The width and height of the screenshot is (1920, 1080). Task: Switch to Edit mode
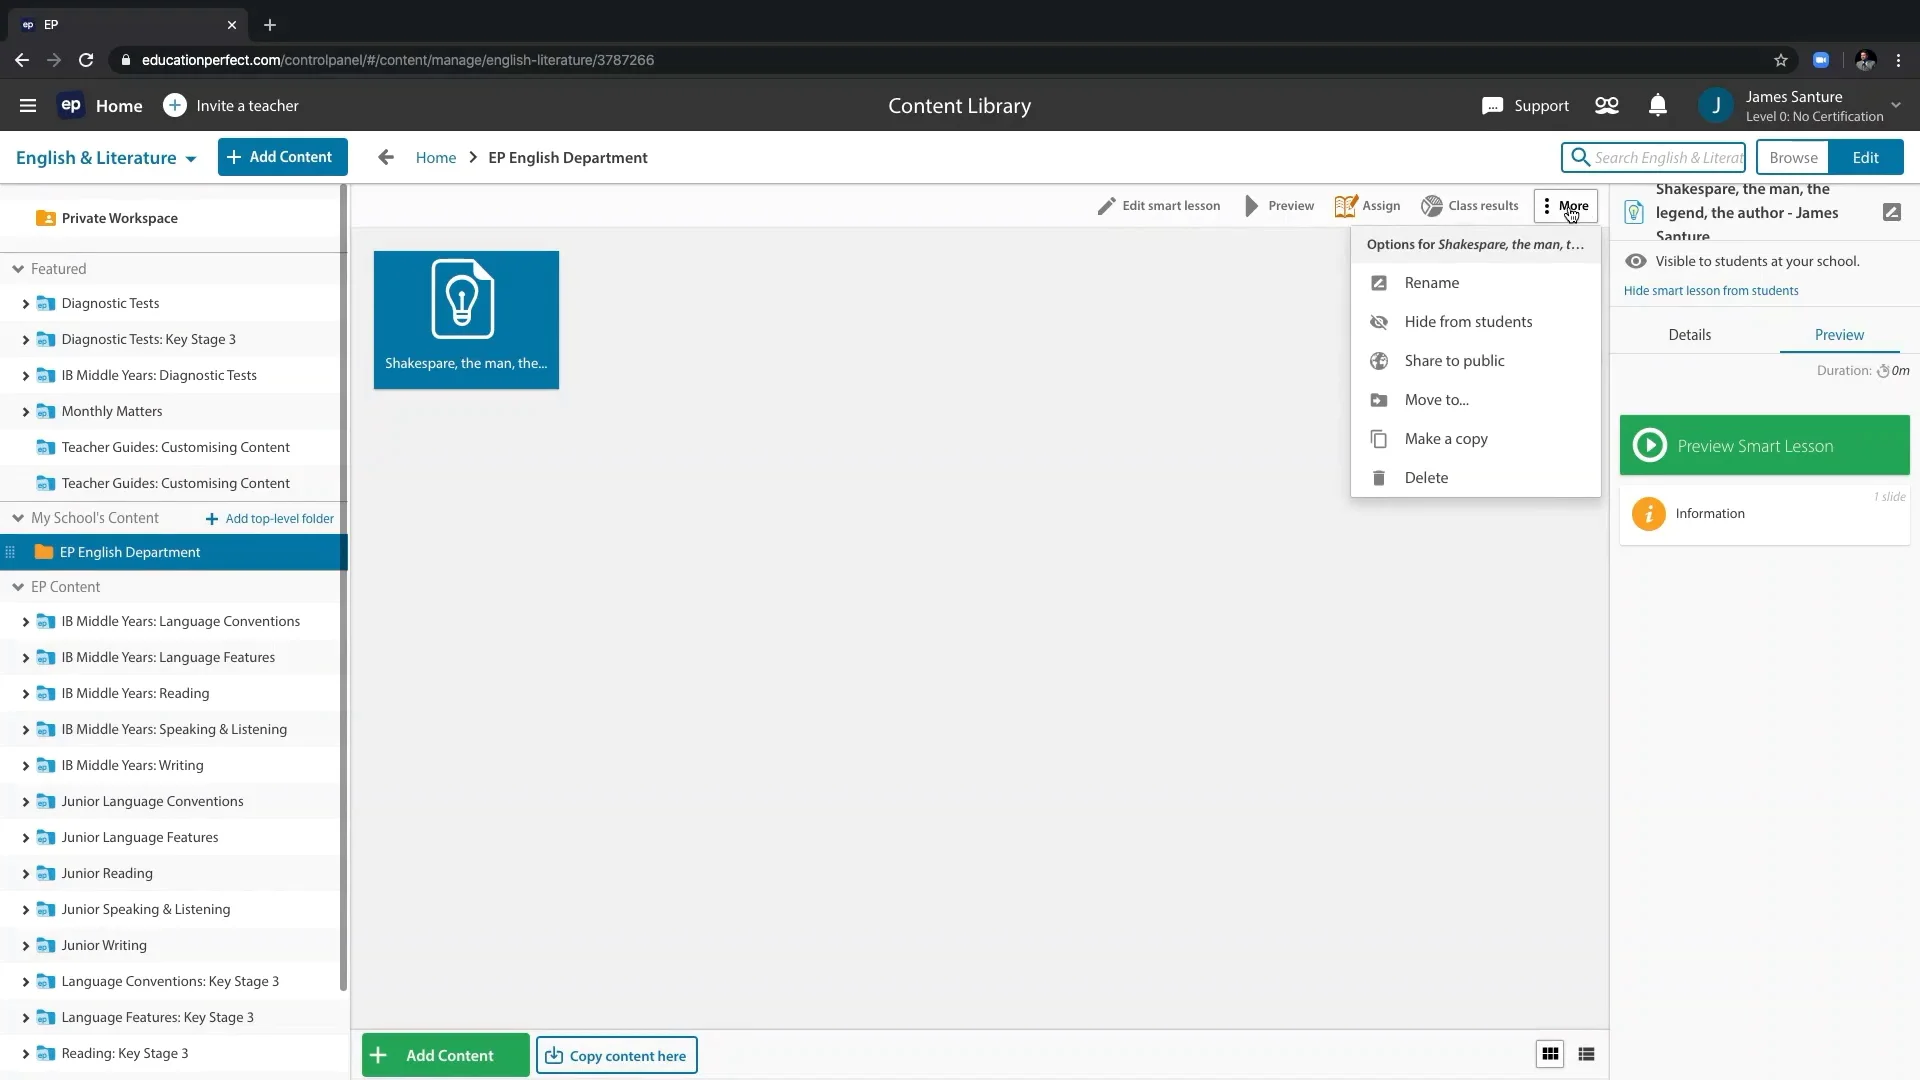(x=1866, y=158)
